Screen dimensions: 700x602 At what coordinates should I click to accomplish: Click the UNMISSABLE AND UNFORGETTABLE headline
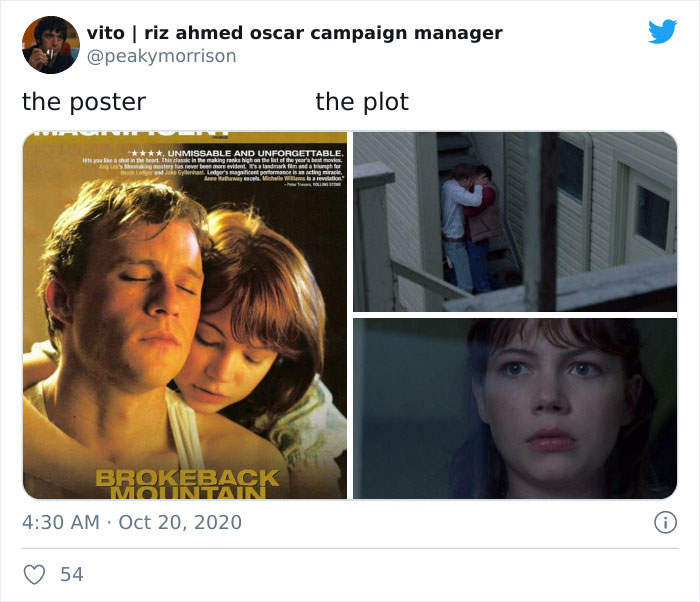(x=255, y=153)
